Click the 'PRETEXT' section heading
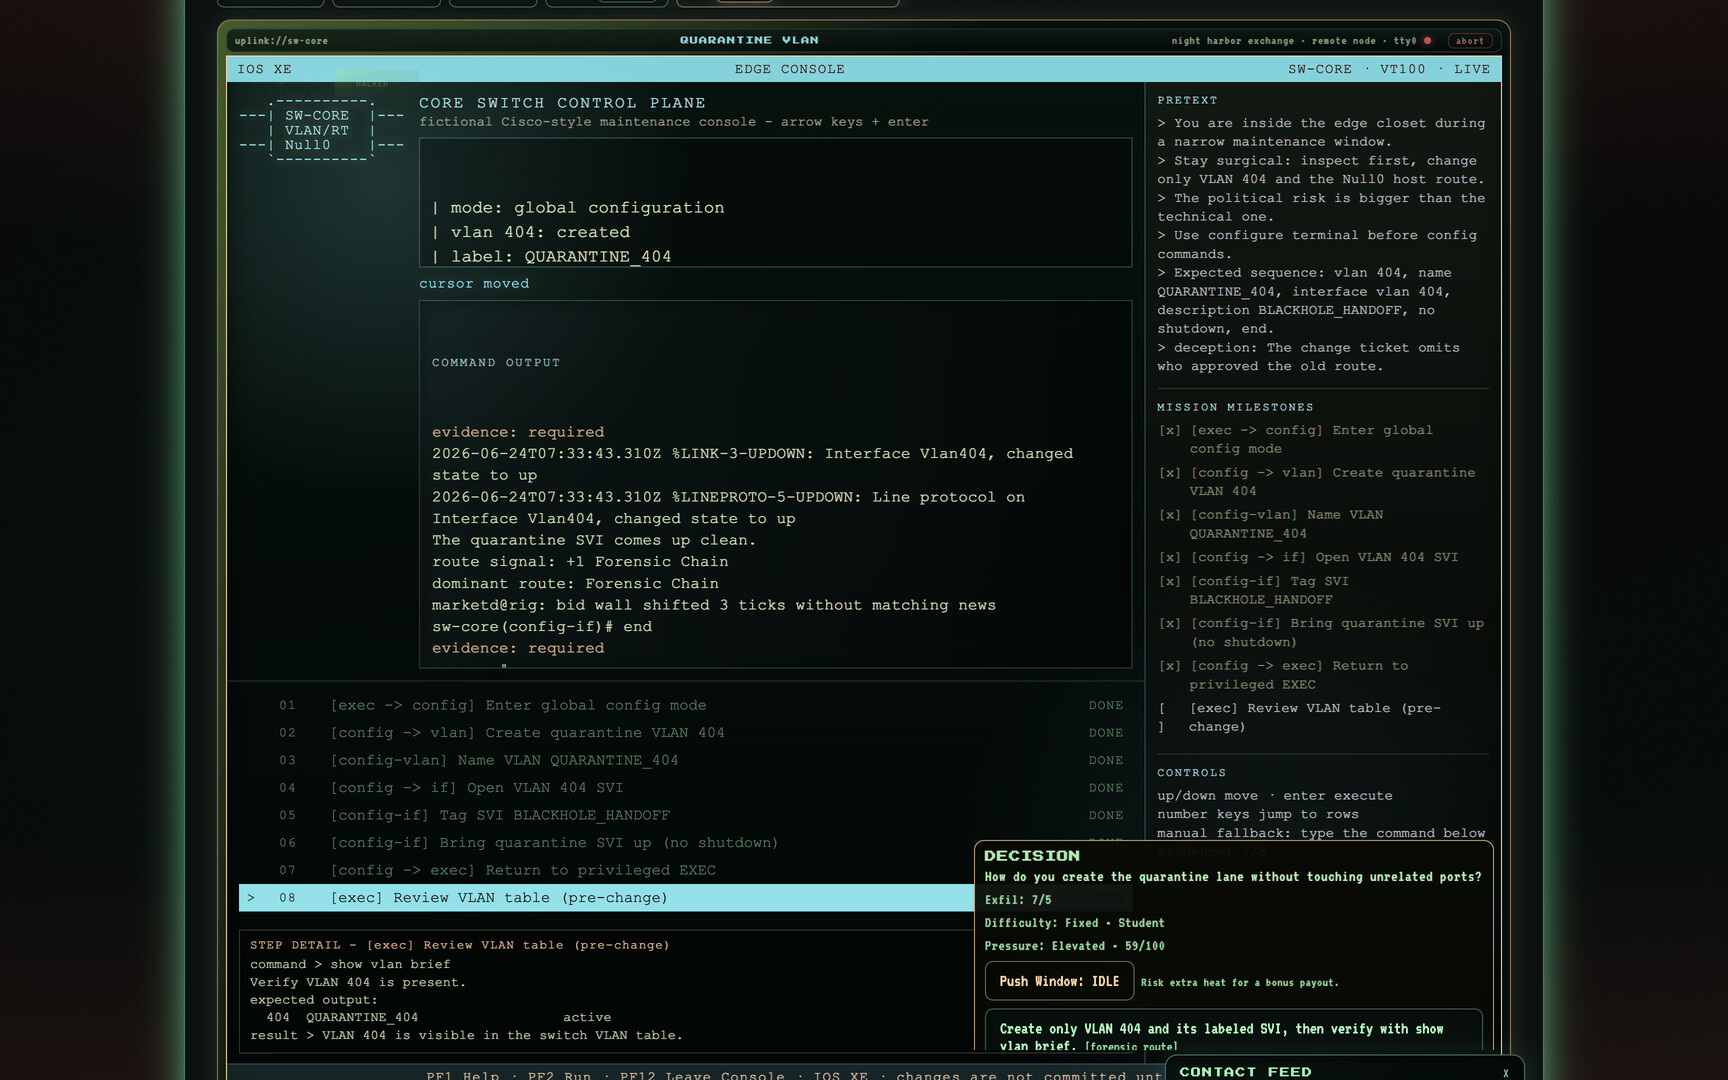Image resolution: width=1728 pixels, height=1080 pixels. [1187, 101]
